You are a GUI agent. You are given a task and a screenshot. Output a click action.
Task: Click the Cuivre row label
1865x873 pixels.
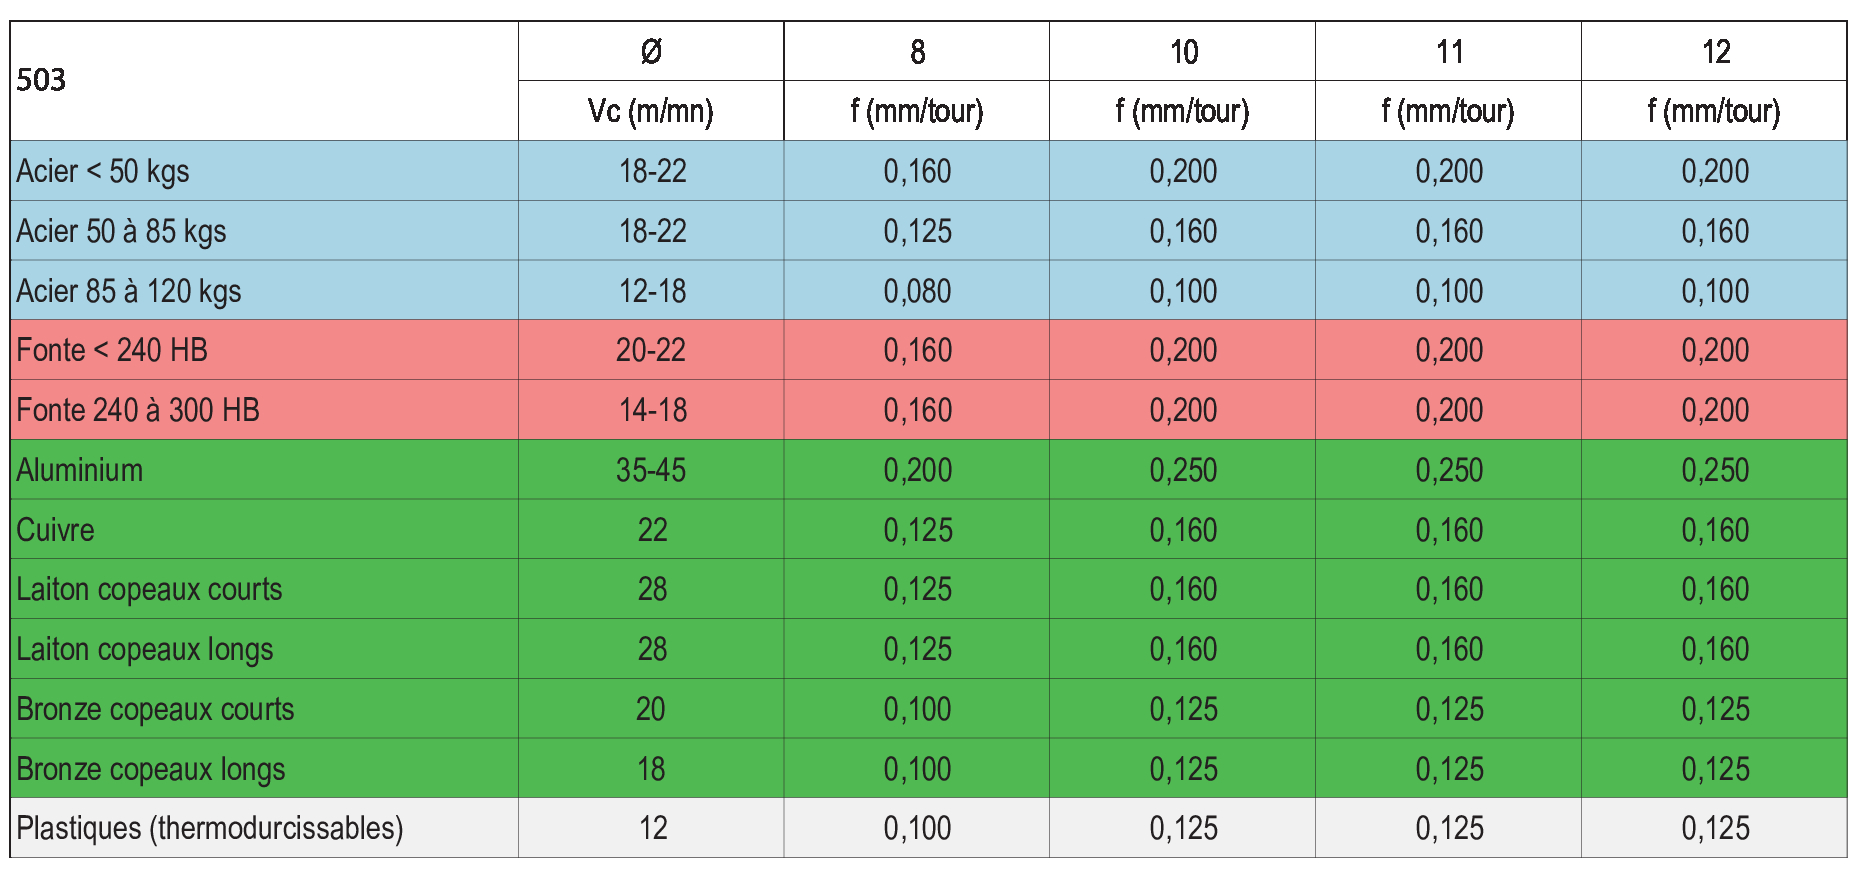tap(56, 530)
